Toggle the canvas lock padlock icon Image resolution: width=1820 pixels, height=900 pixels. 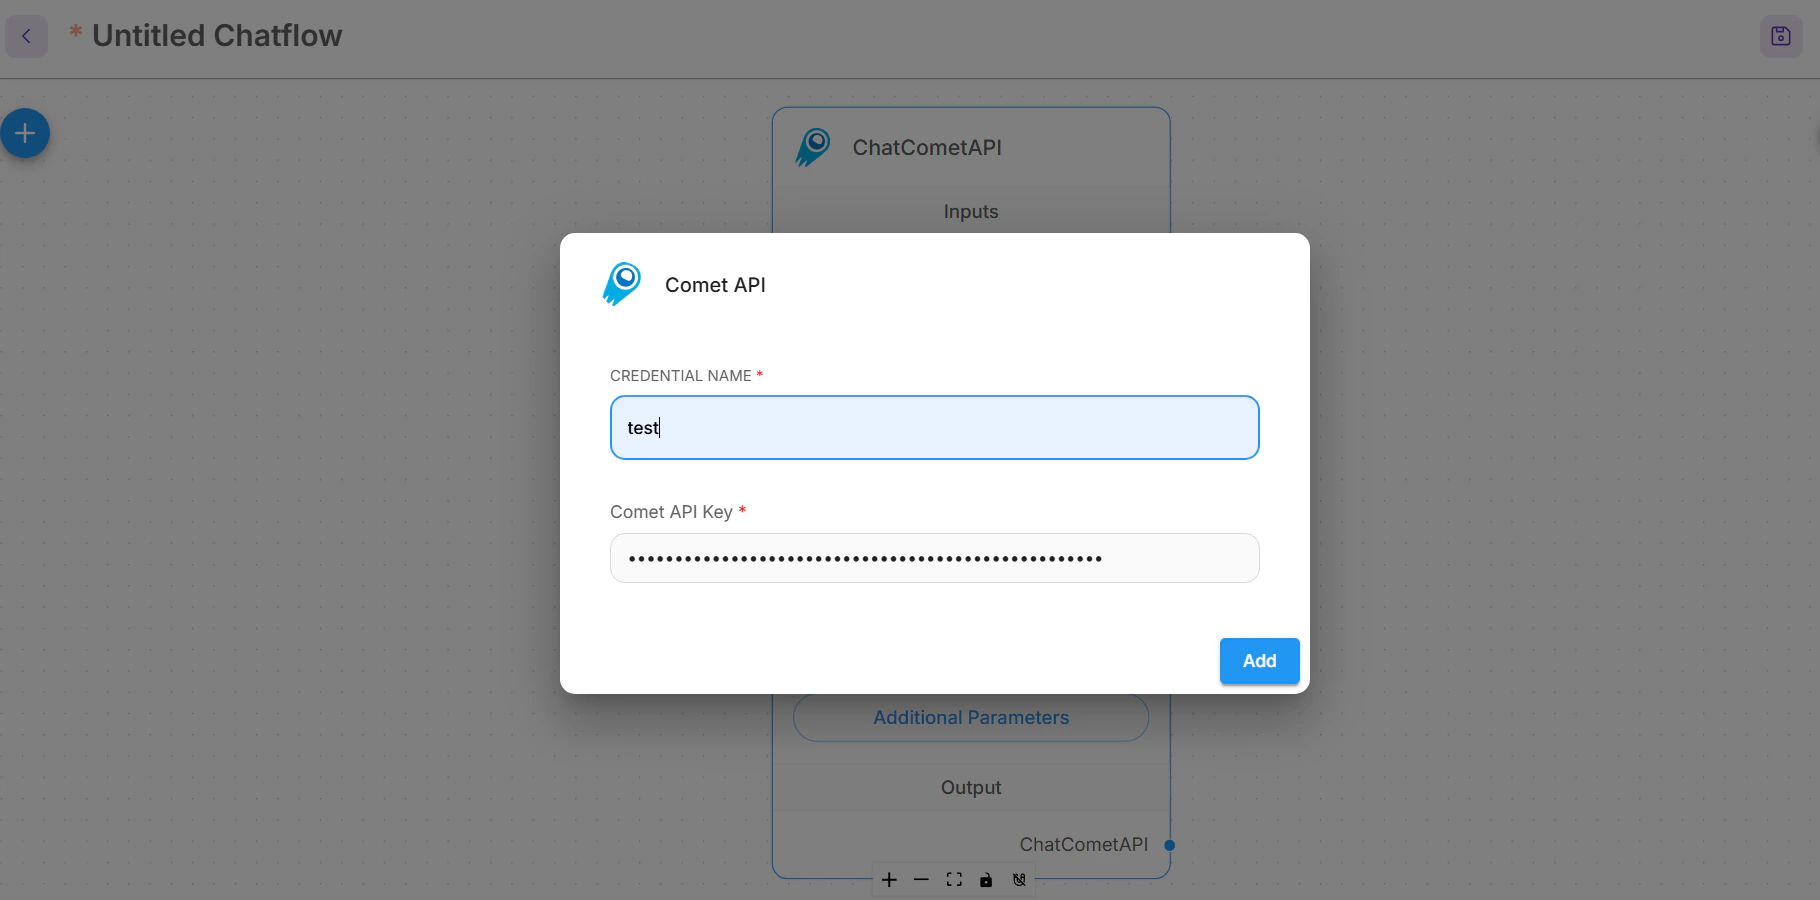point(986,880)
